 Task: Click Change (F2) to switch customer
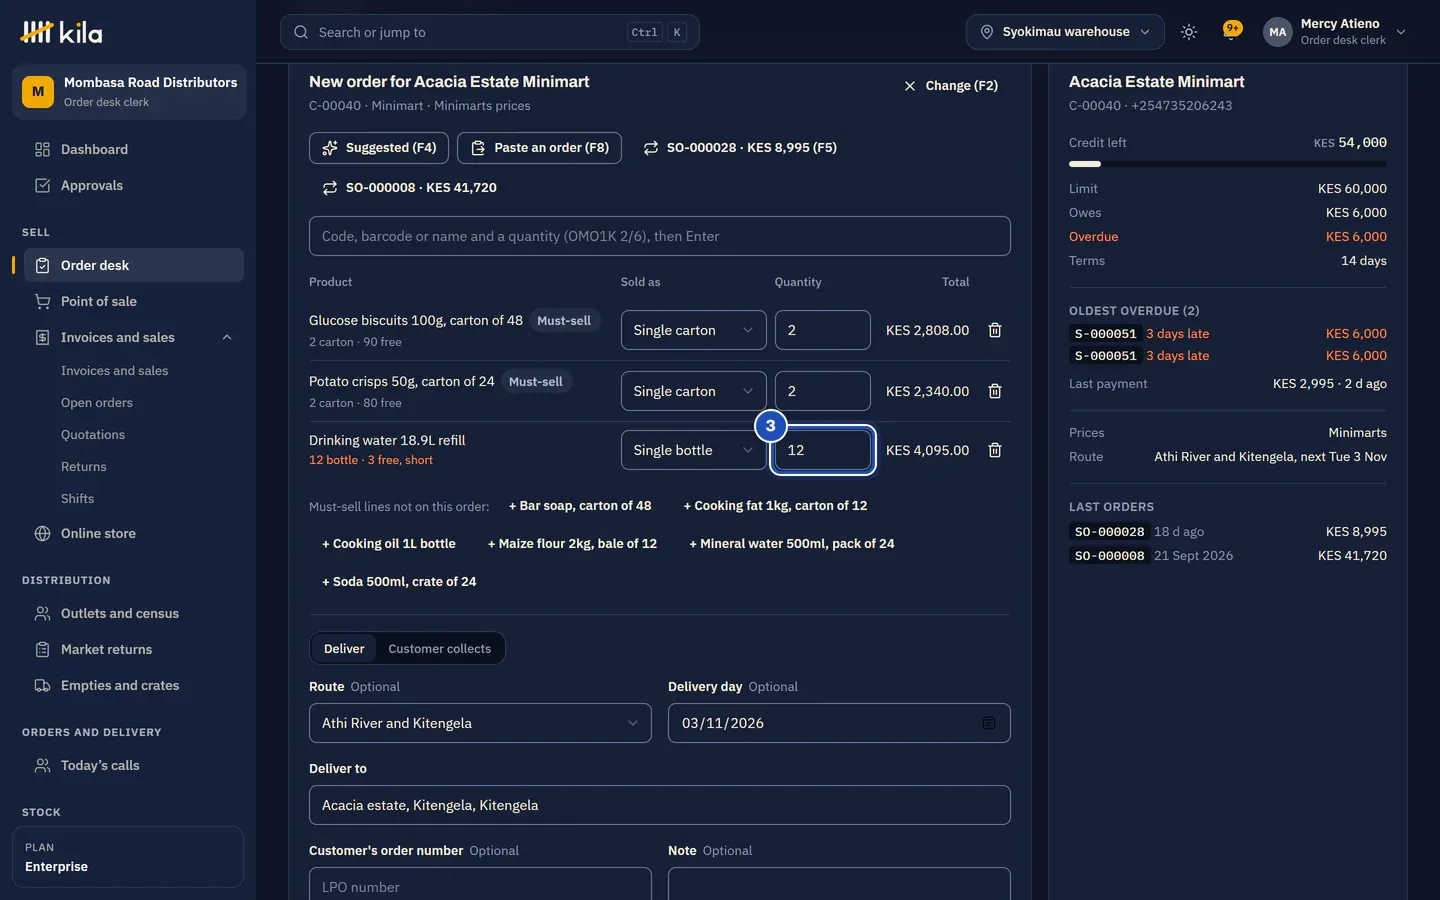(950, 86)
